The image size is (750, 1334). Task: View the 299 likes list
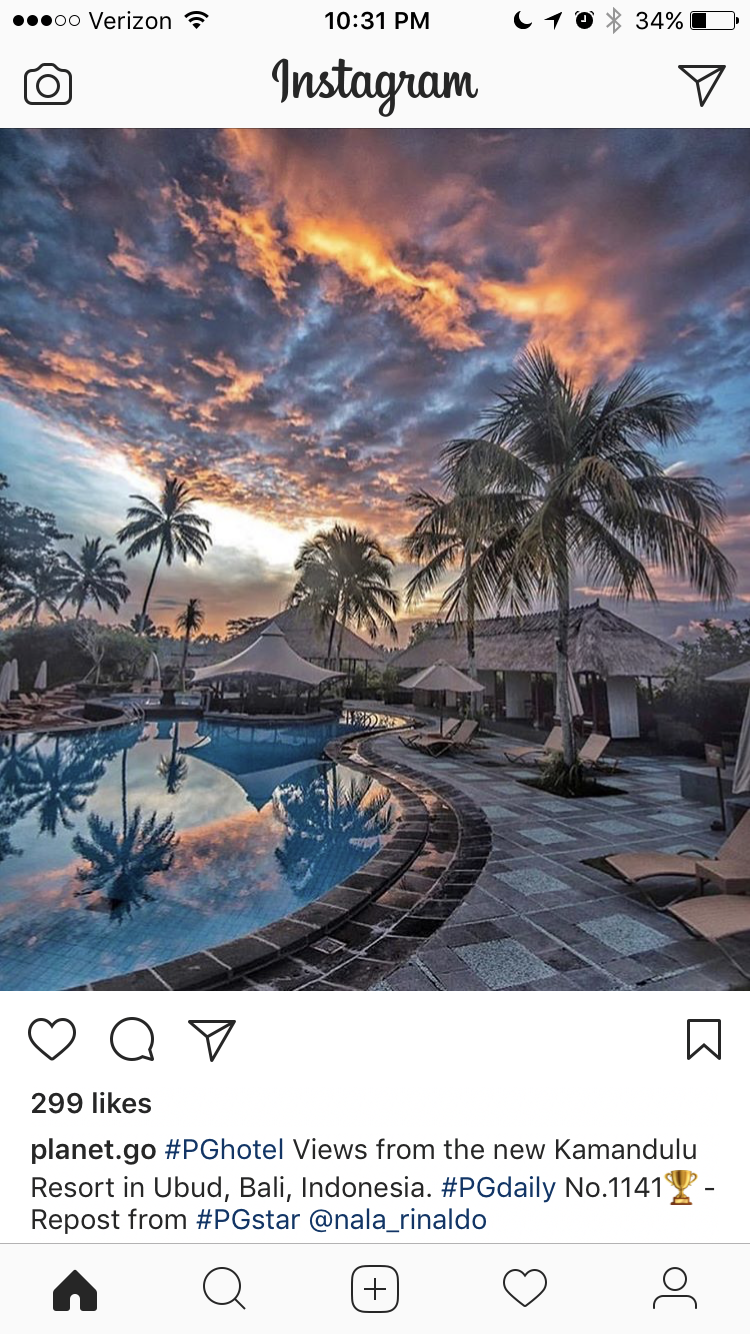tap(91, 1103)
